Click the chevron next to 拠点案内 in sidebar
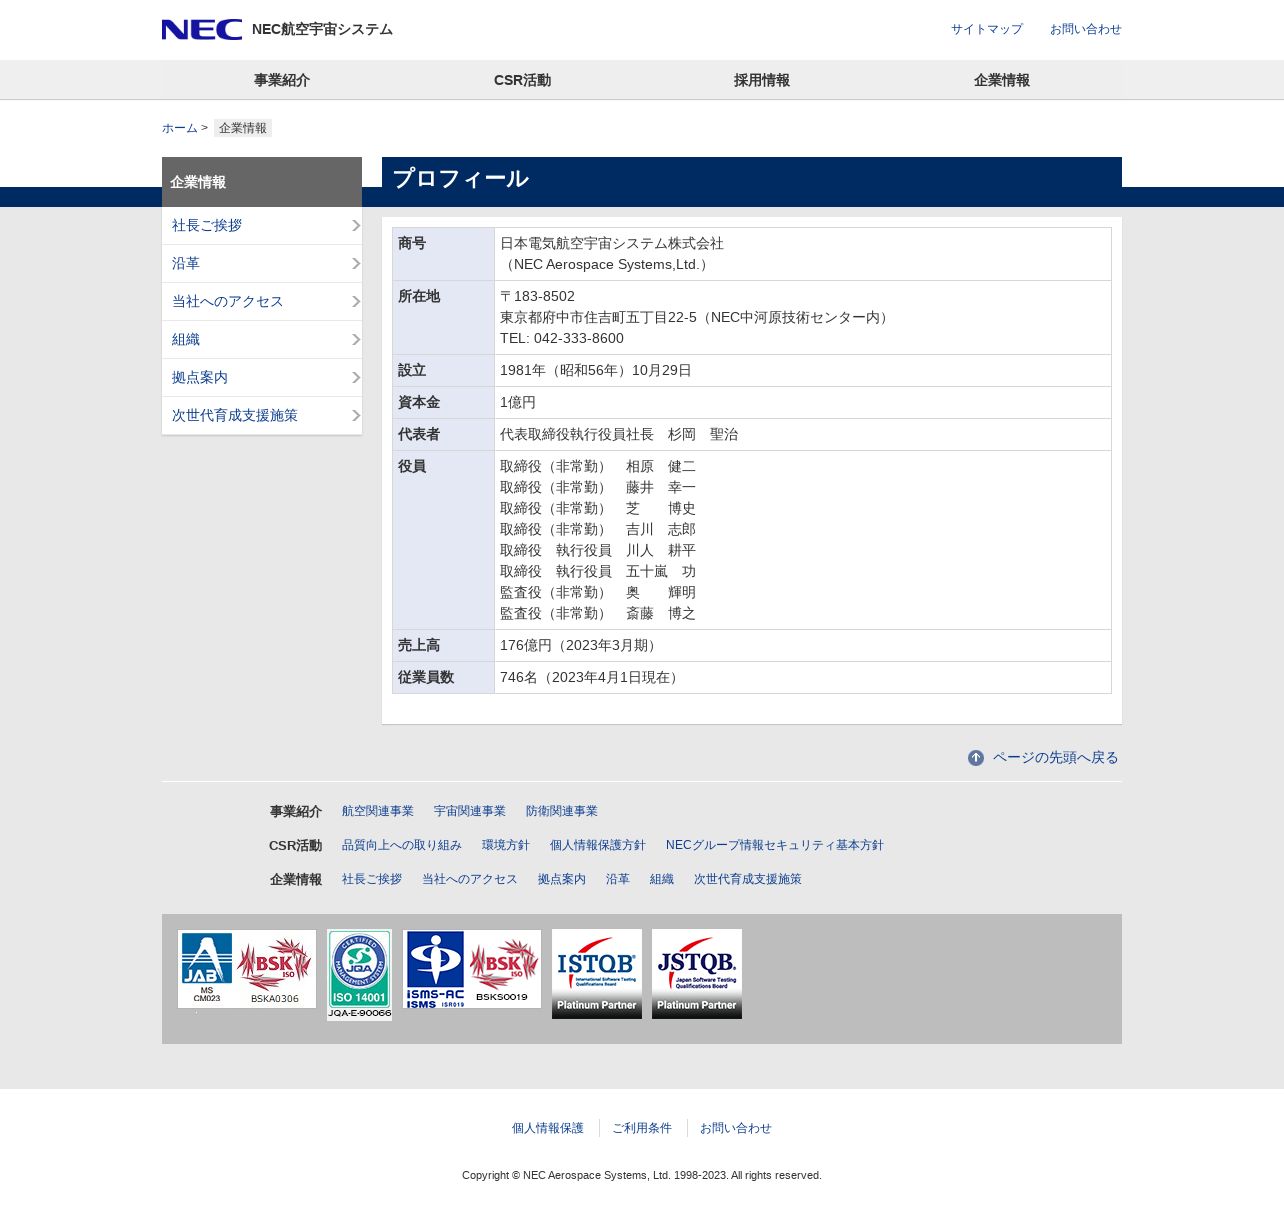 point(356,378)
